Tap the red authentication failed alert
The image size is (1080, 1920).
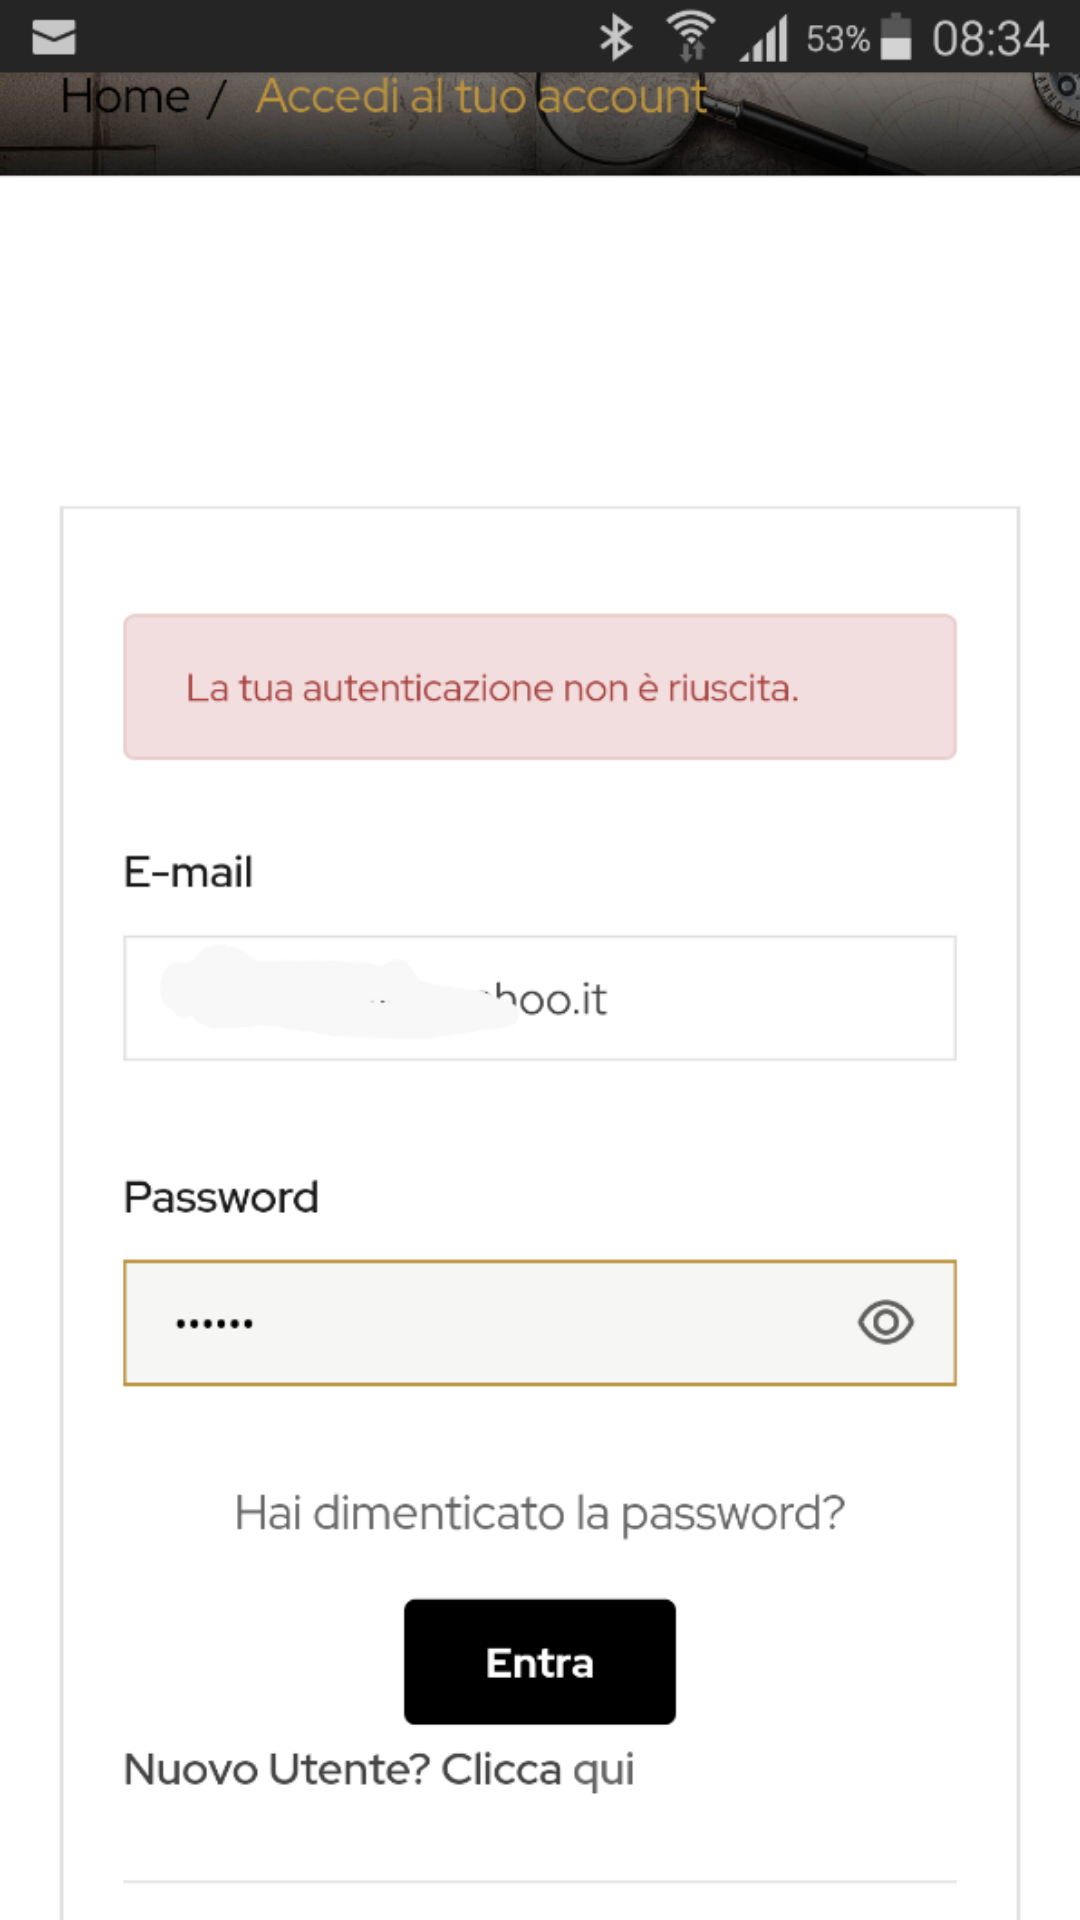[540, 687]
